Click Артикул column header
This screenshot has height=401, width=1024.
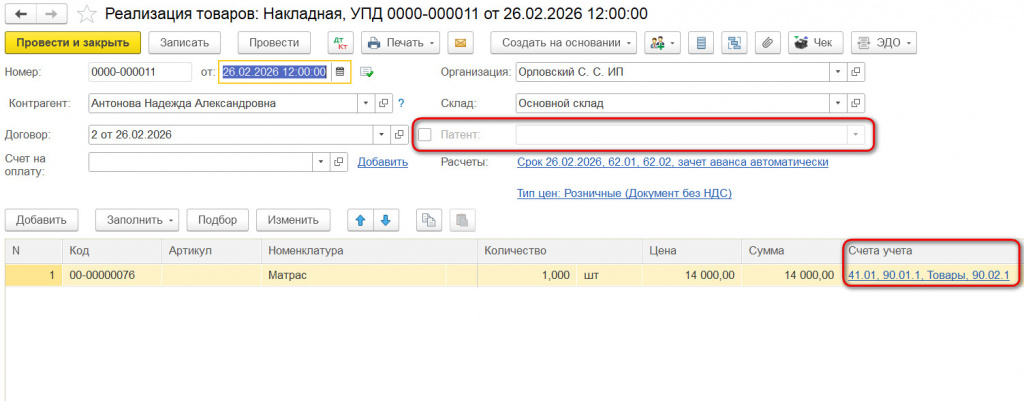[211, 251]
